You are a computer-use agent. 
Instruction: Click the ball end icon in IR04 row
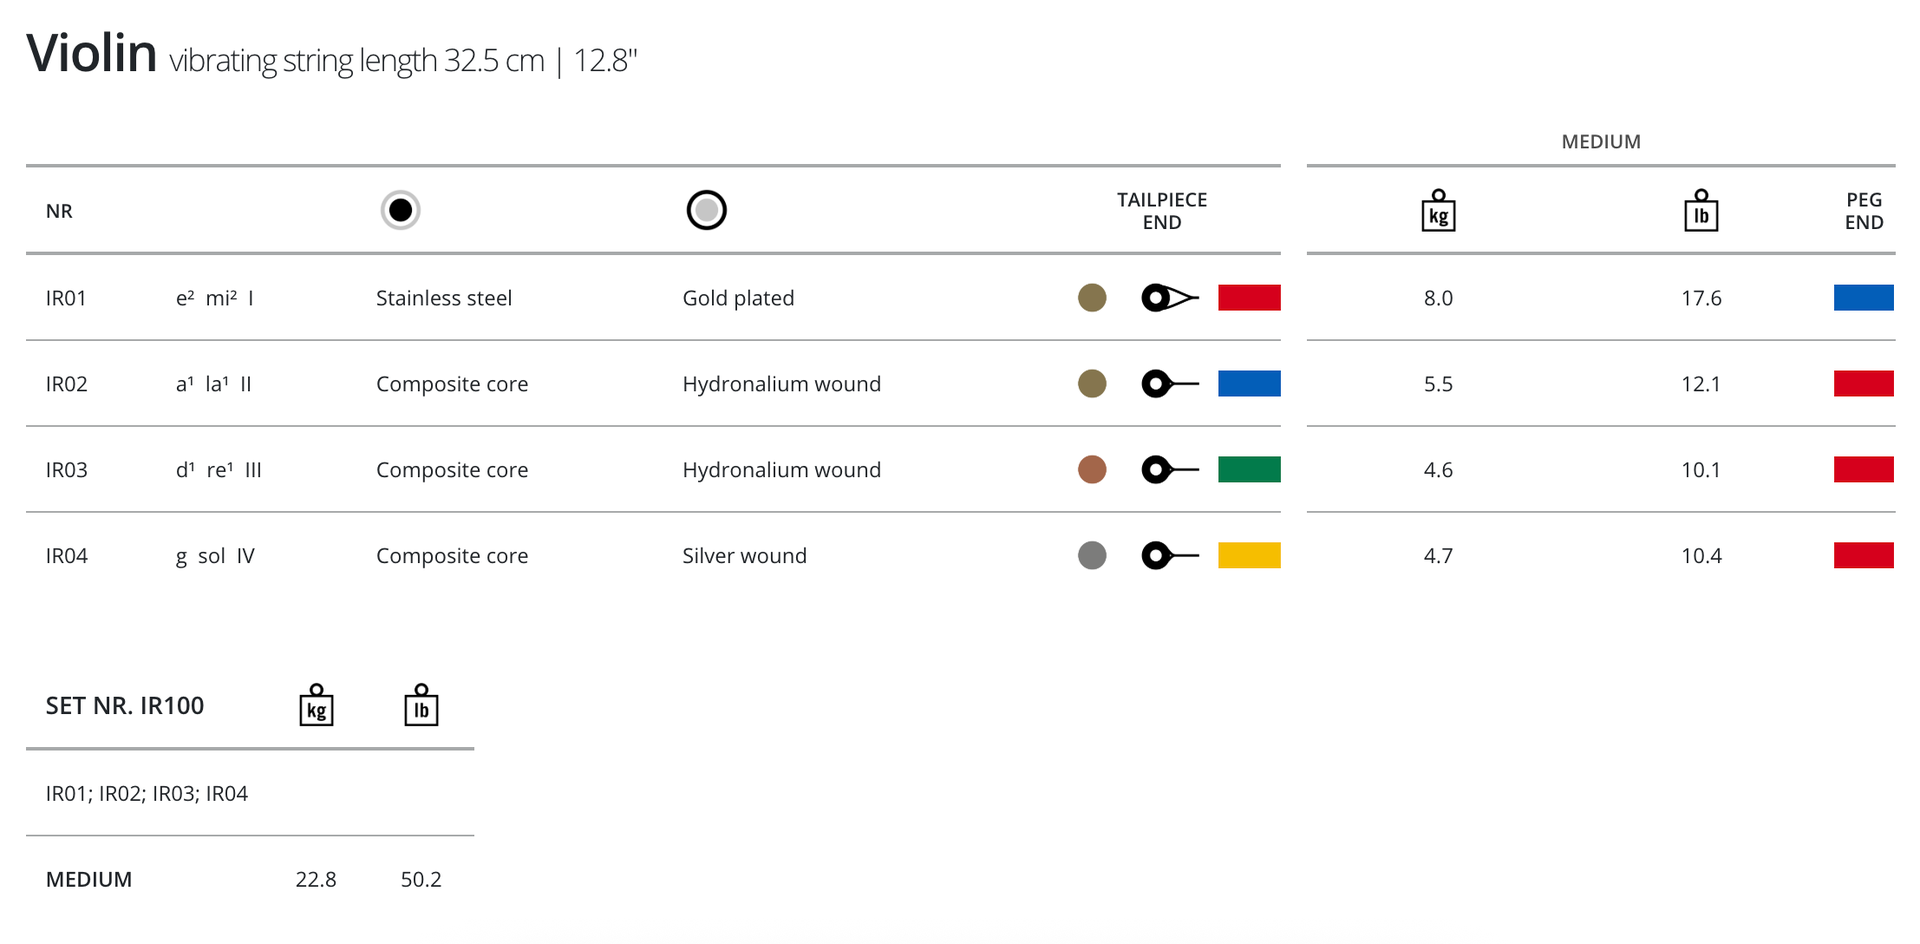[x=1169, y=556]
